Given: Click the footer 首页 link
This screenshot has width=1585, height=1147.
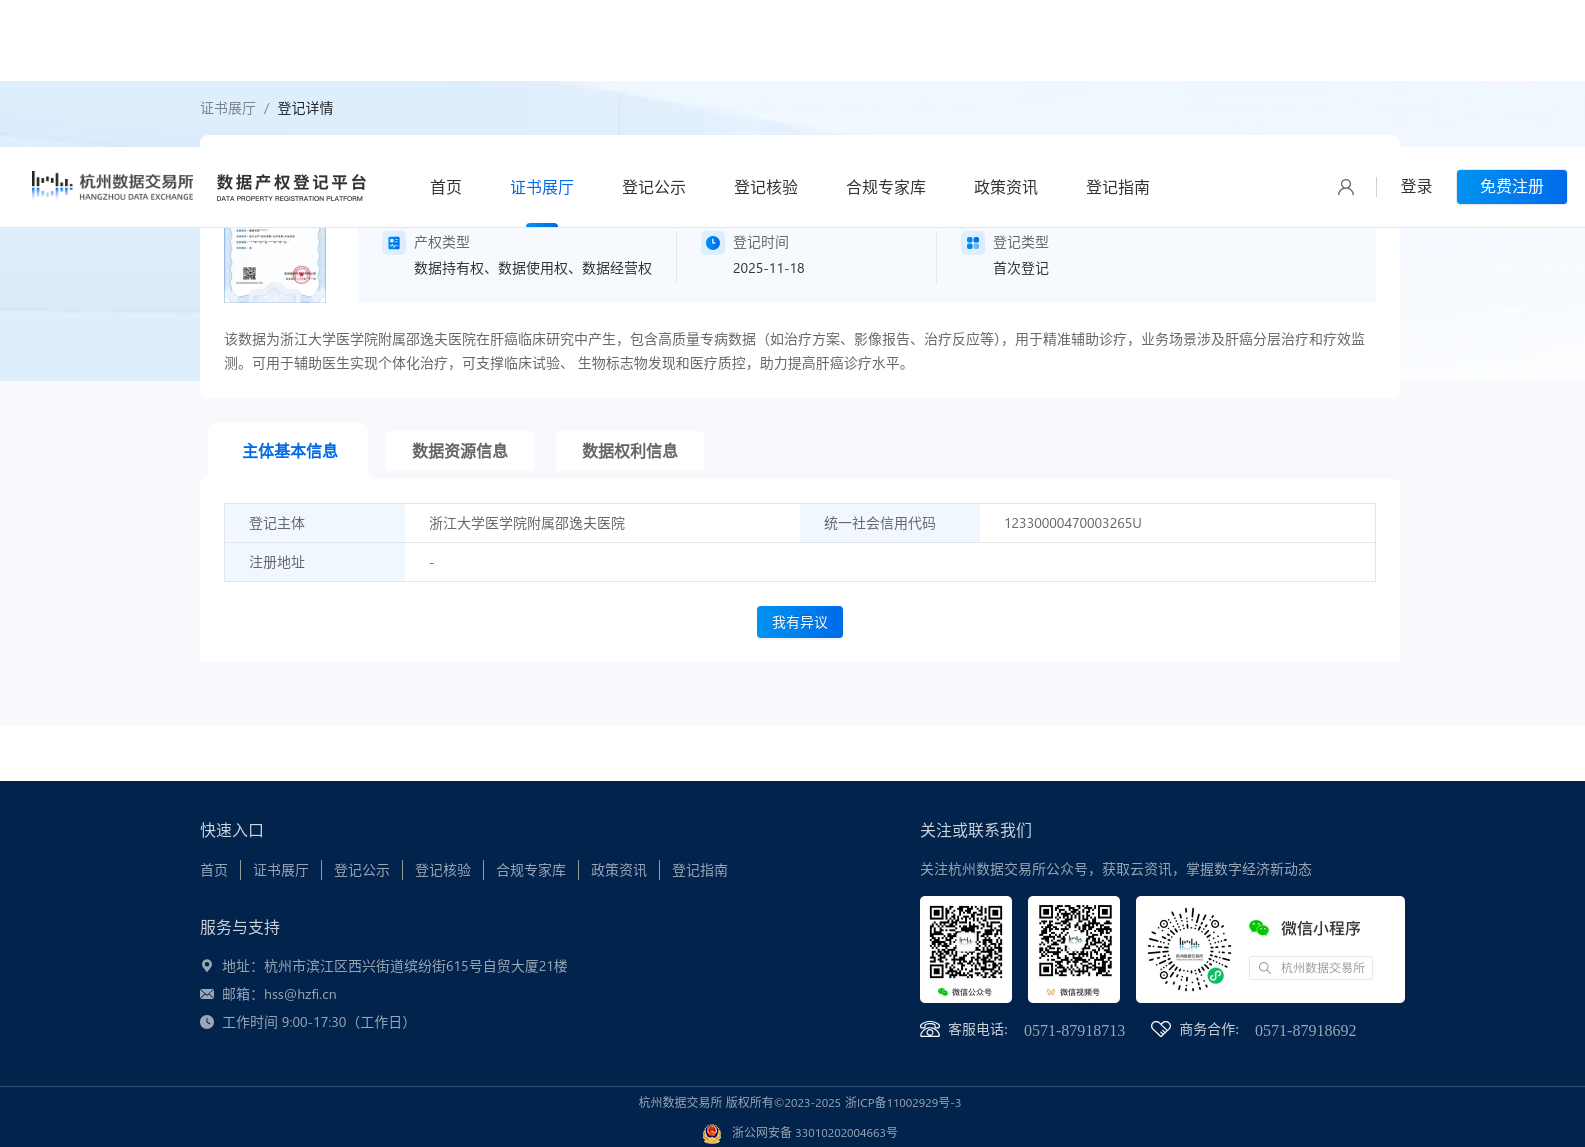Looking at the screenshot, I should [214, 870].
